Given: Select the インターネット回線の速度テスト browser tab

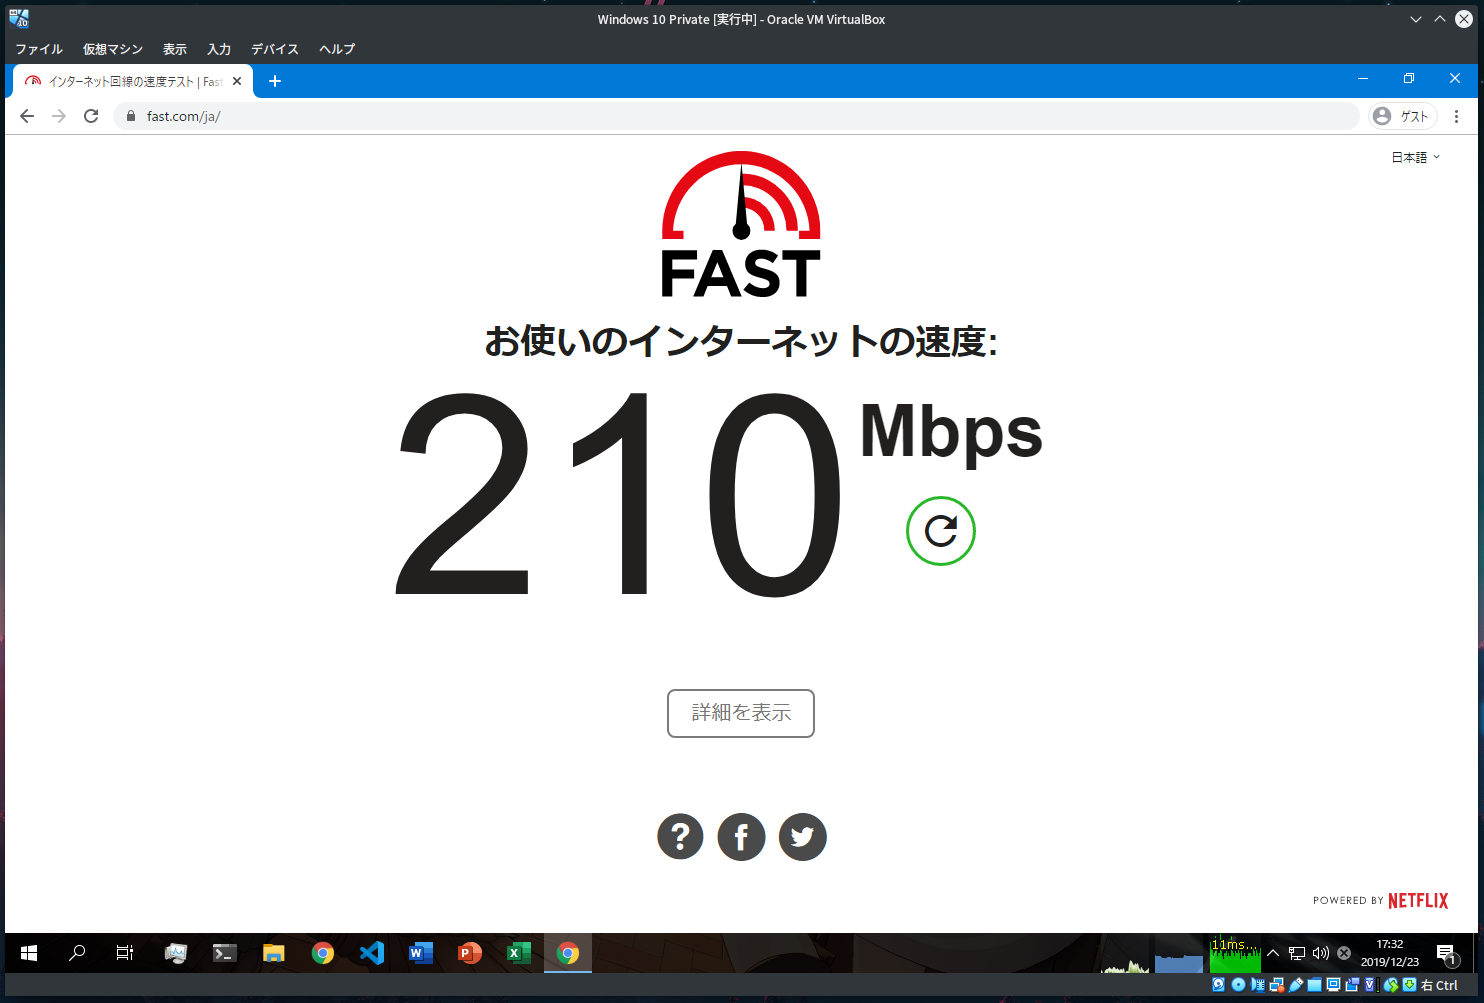Looking at the screenshot, I should click(133, 81).
